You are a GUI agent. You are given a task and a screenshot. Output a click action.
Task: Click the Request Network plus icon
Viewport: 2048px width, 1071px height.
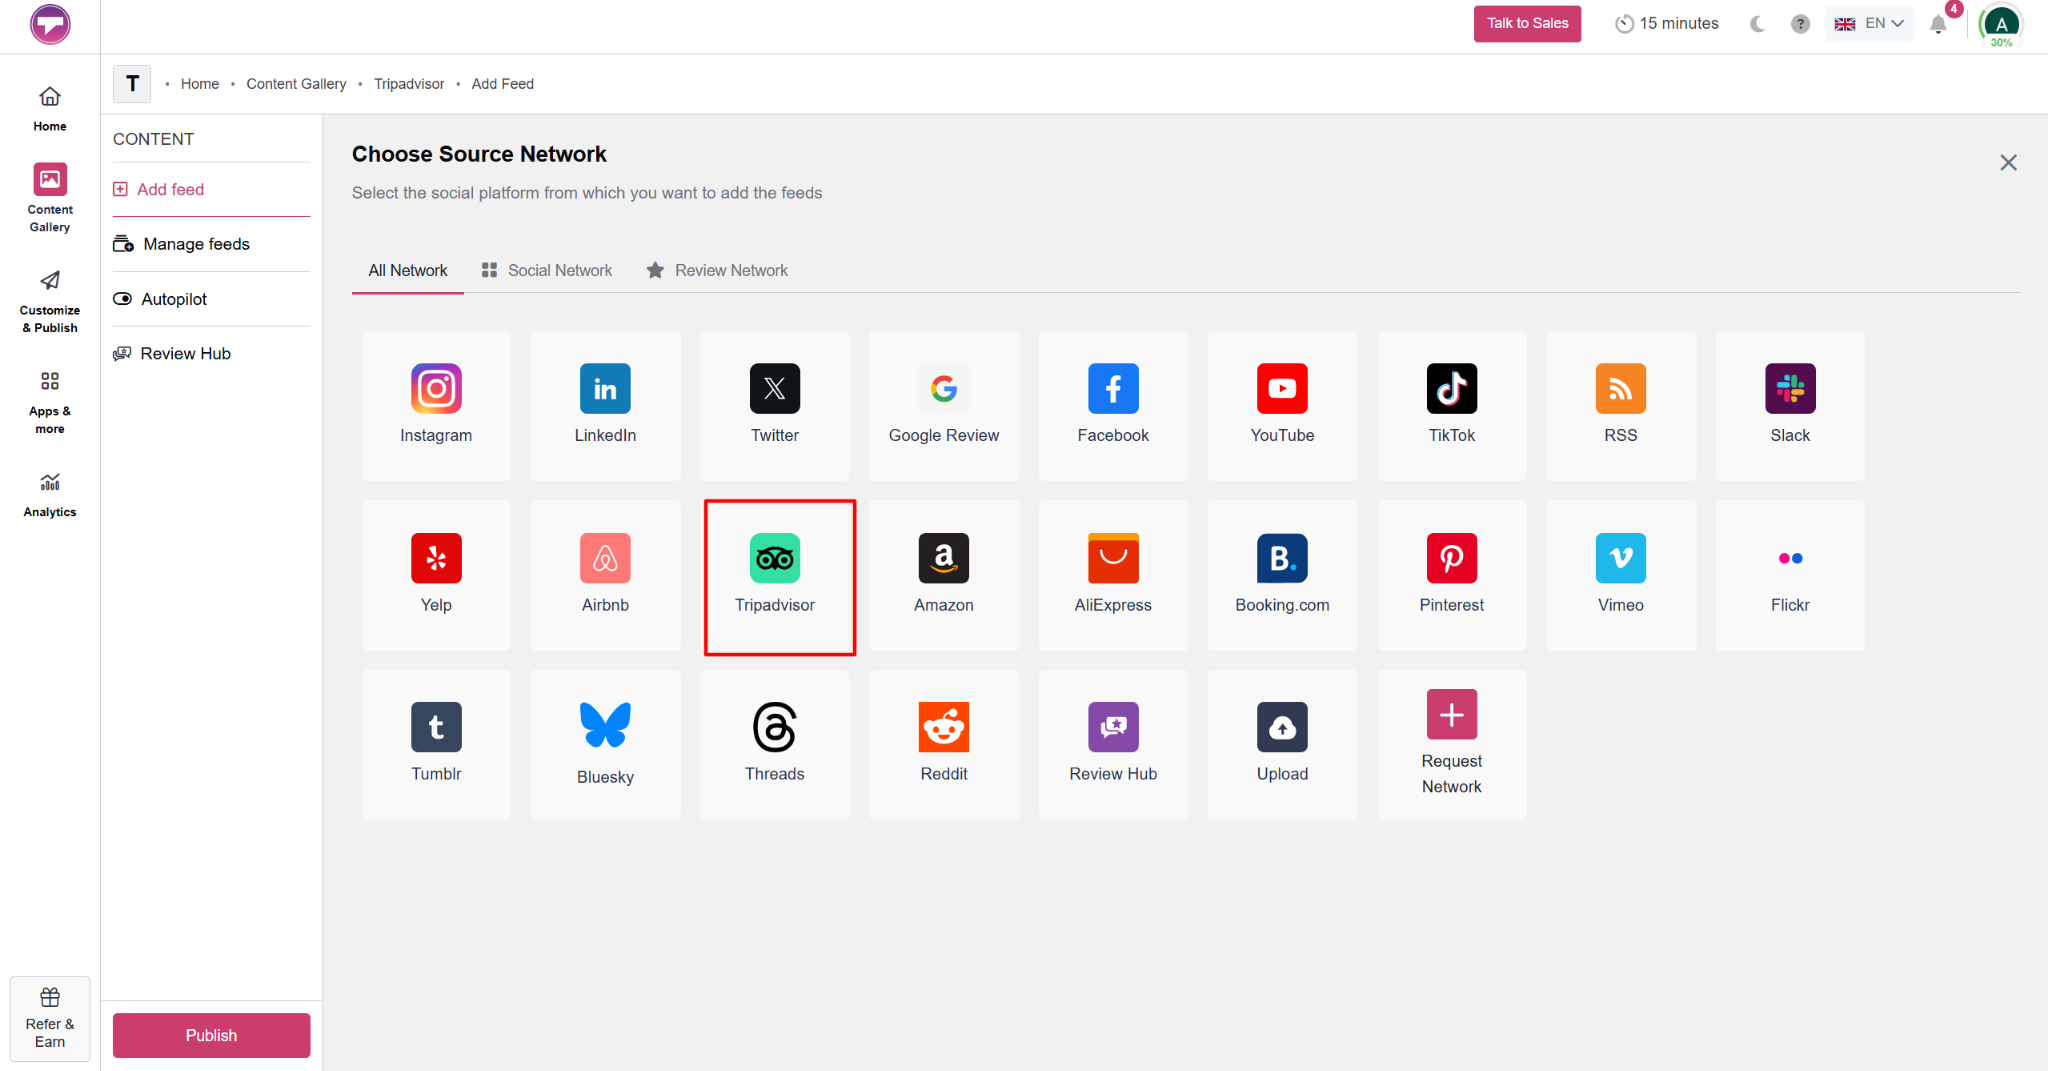pyautogui.click(x=1452, y=714)
